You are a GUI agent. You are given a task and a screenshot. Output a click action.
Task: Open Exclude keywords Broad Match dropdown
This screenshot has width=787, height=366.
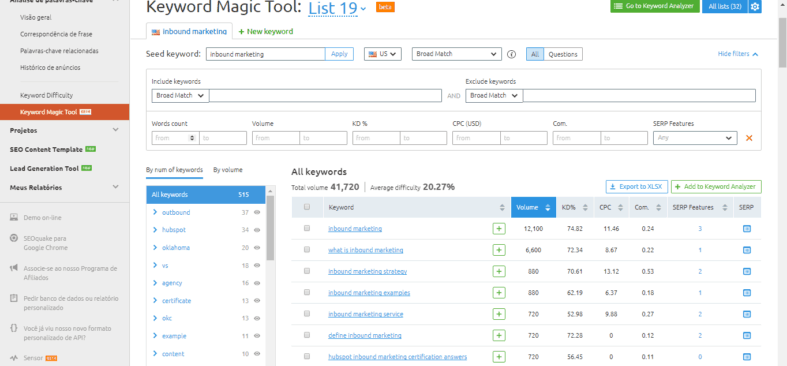494,95
